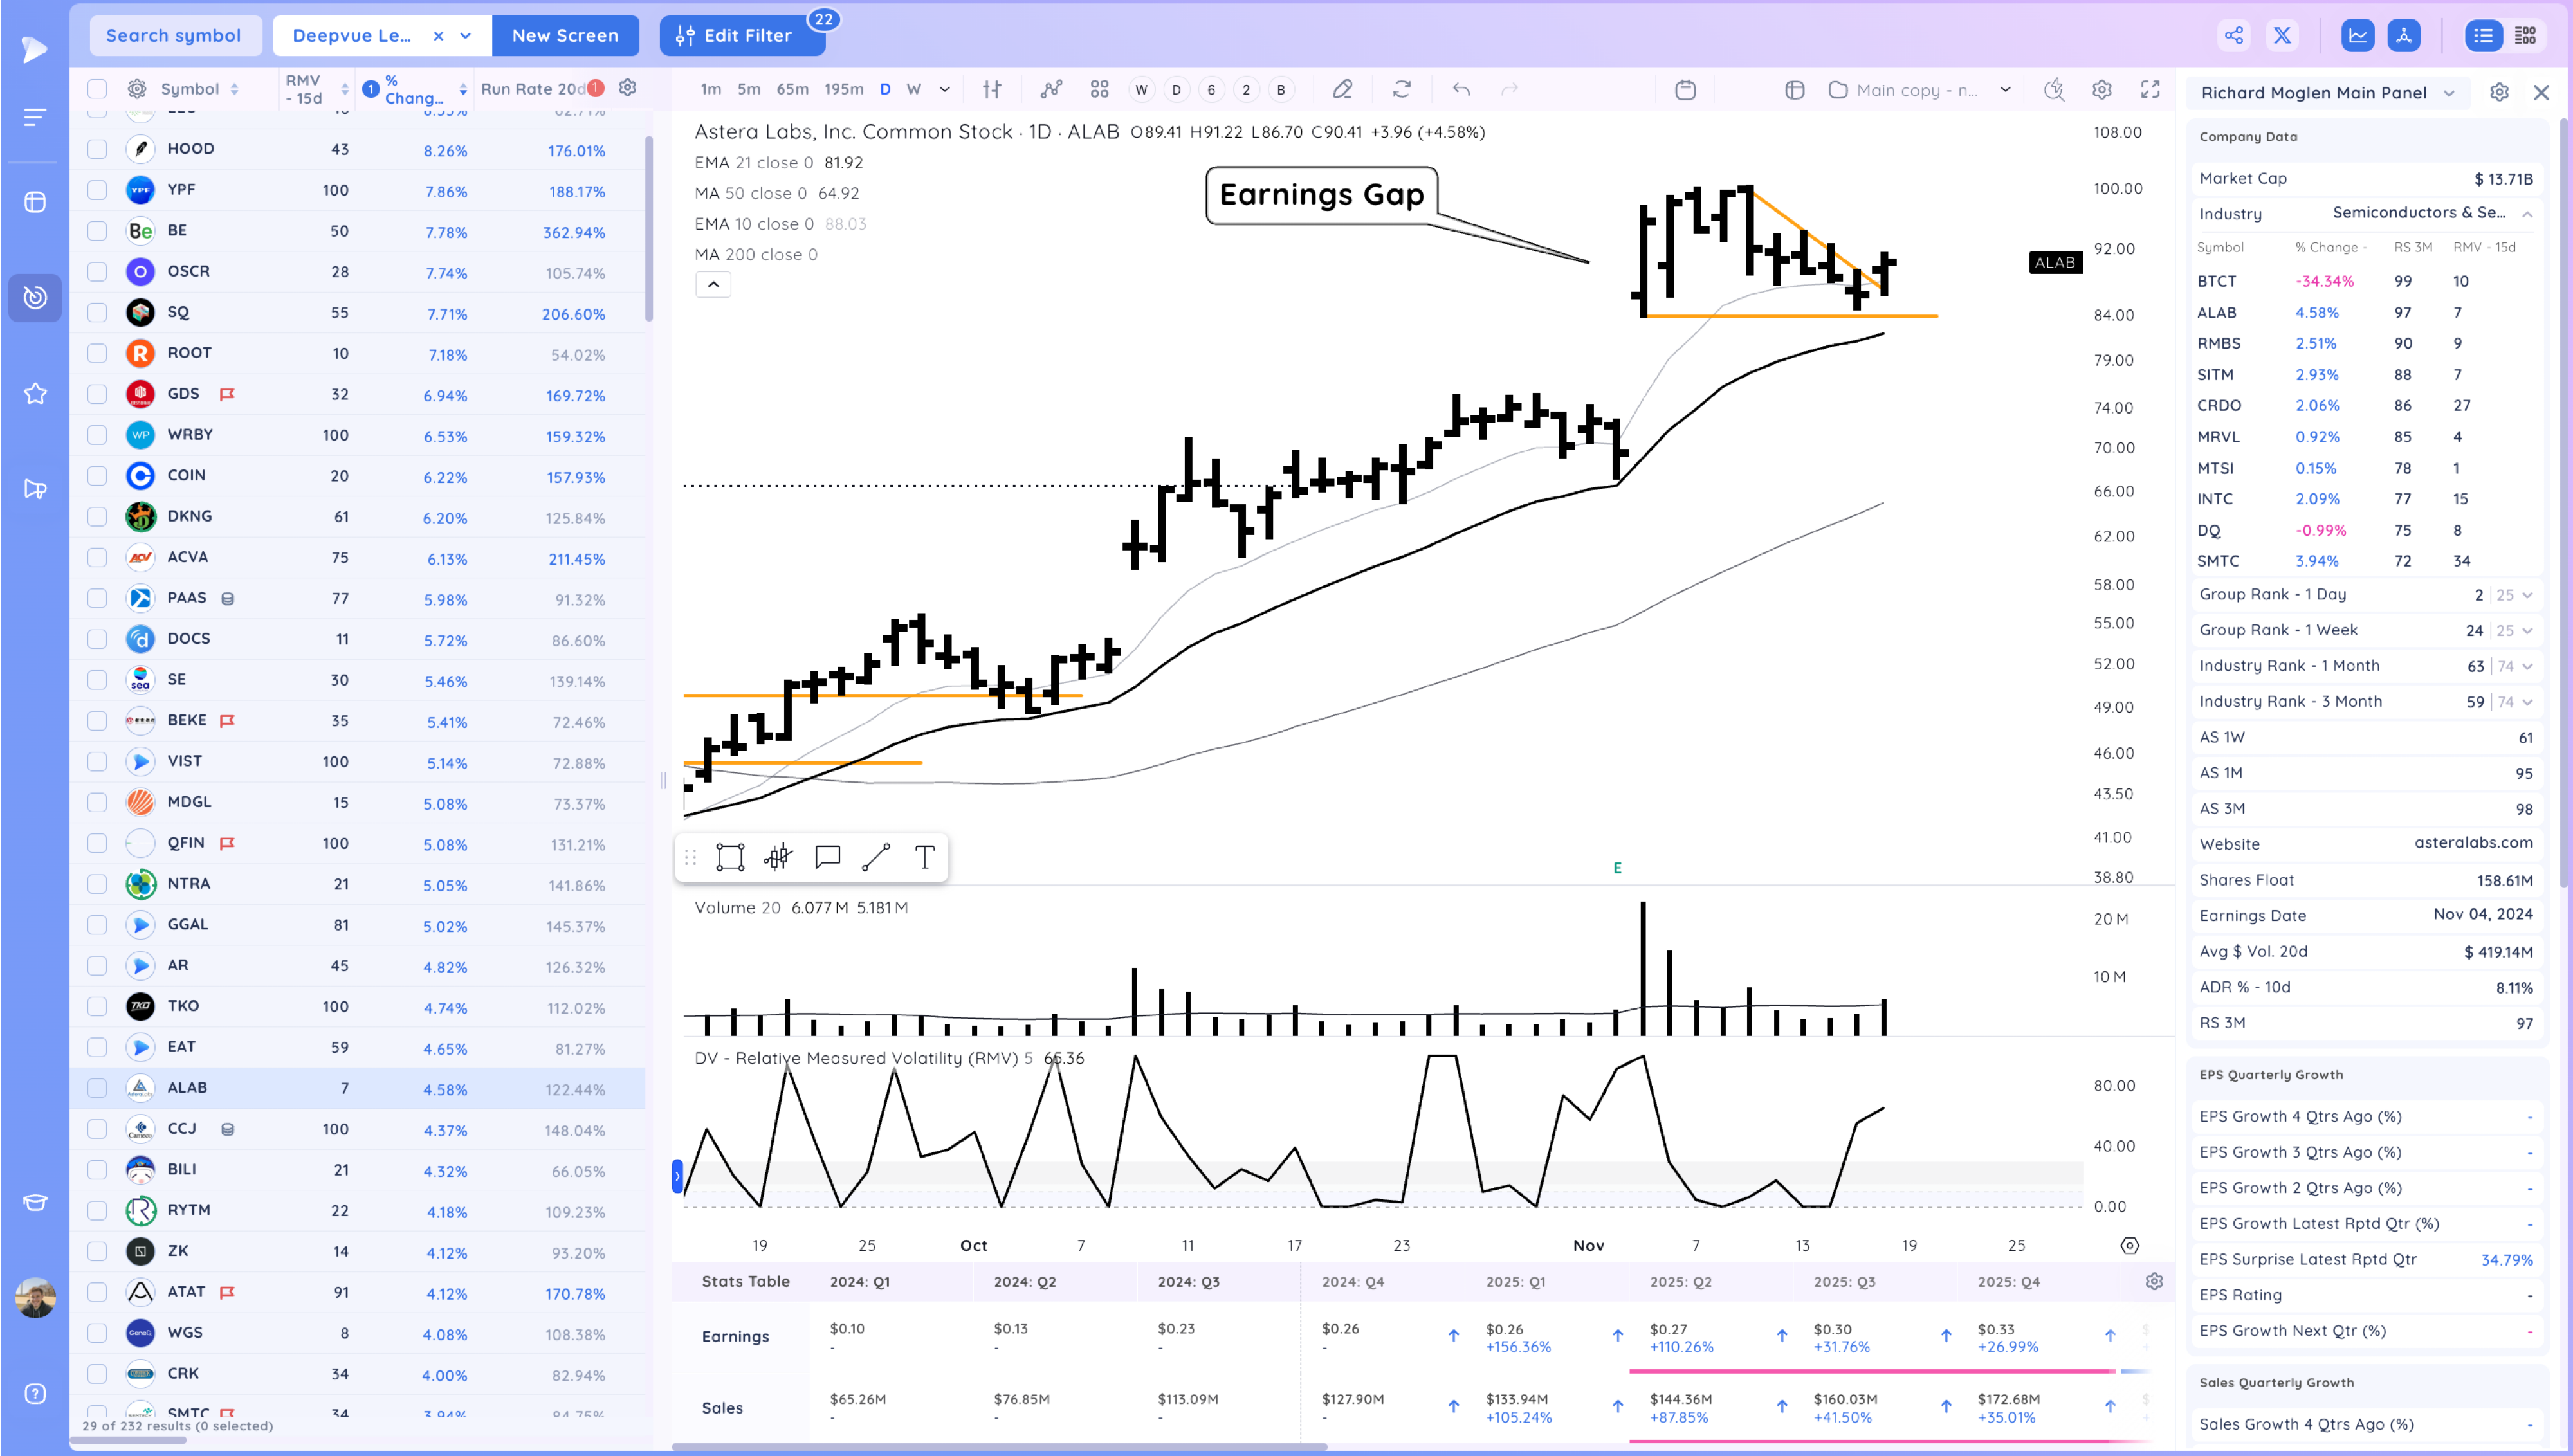The height and width of the screenshot is (1456, 2573).
Task: Open the watchlist star in left sidebar
Action: tap(35, 394)
